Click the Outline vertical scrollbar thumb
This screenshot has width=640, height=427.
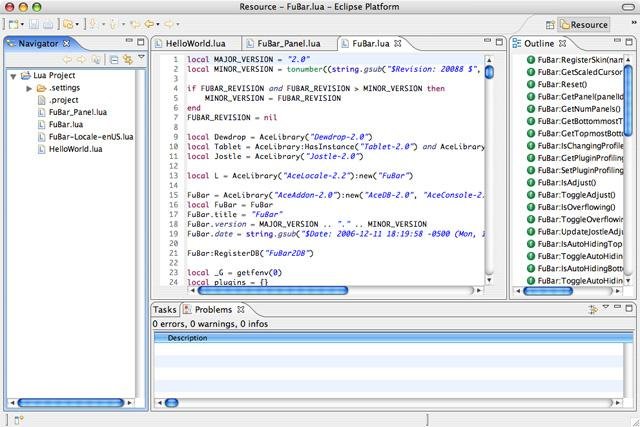[629, 100]
